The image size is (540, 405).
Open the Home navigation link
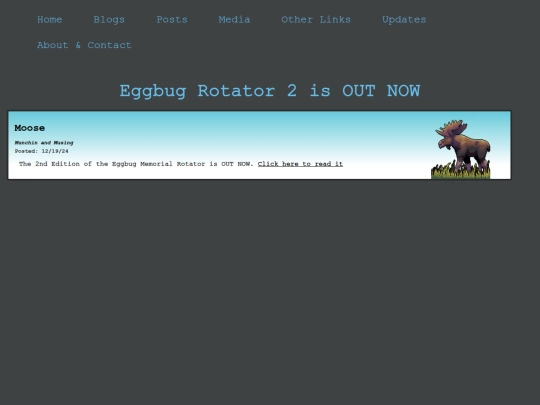(50, 20)
